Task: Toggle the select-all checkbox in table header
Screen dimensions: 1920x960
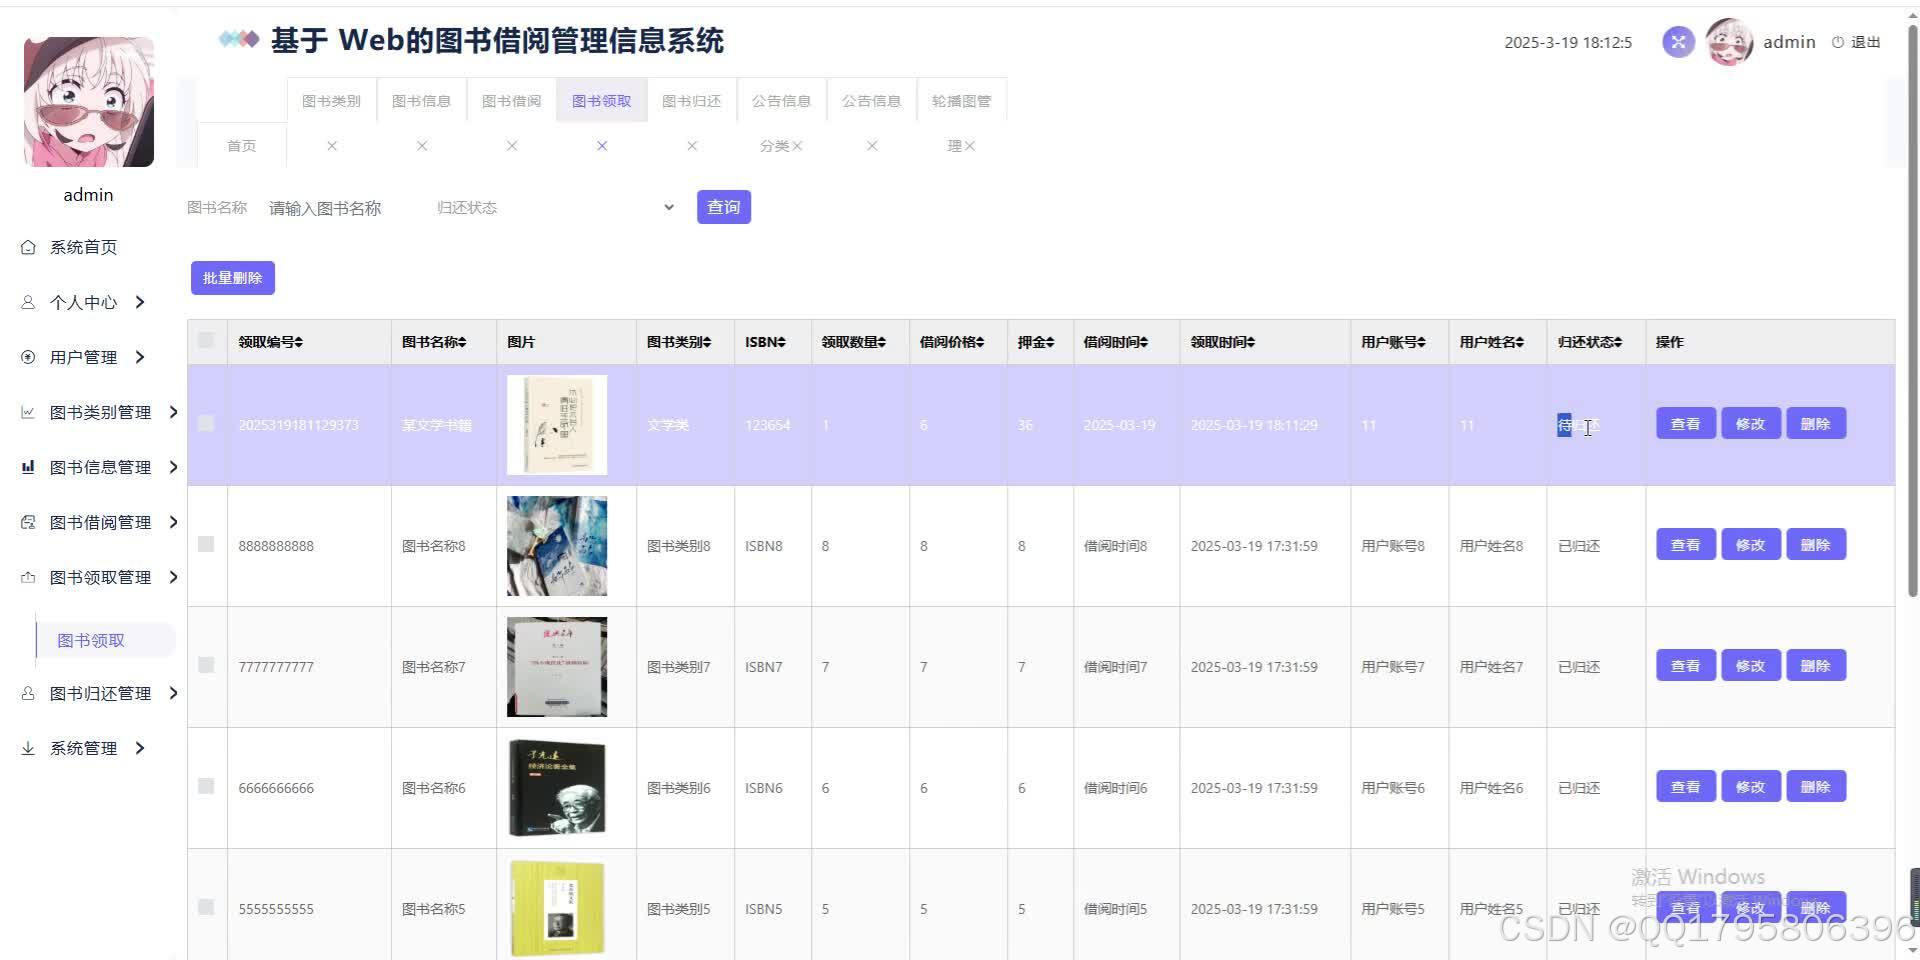Action: click(x=207, y=340)
